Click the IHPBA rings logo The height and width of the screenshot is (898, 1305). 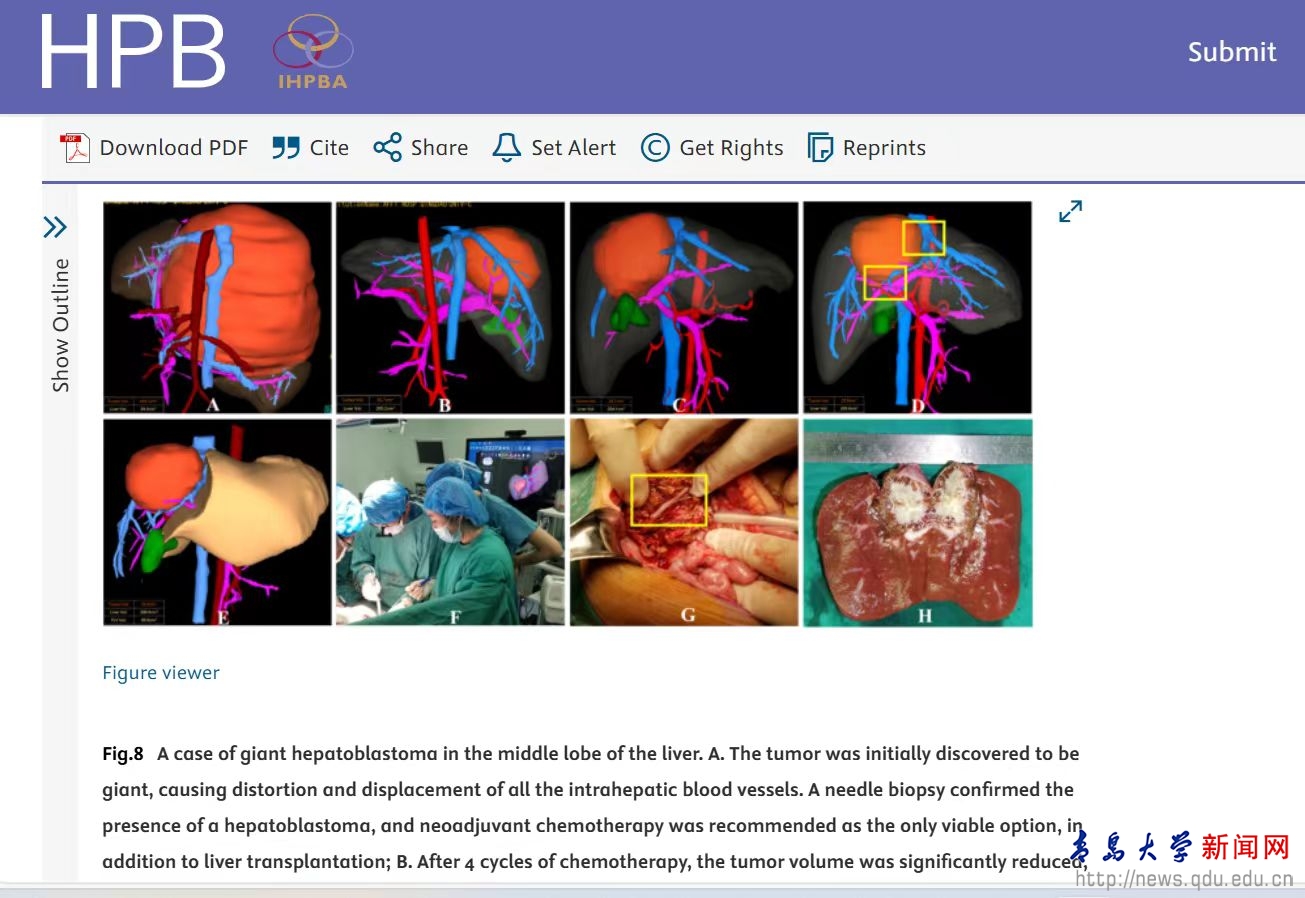(312, 52)
